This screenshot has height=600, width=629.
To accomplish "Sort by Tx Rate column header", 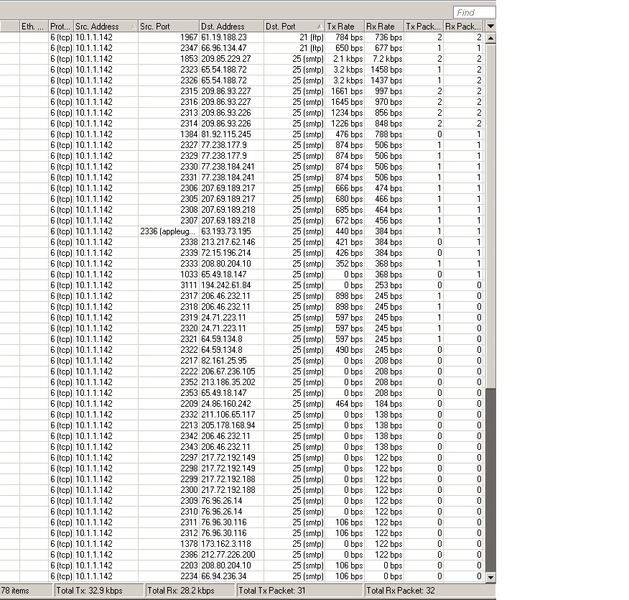I will (344, 26).
